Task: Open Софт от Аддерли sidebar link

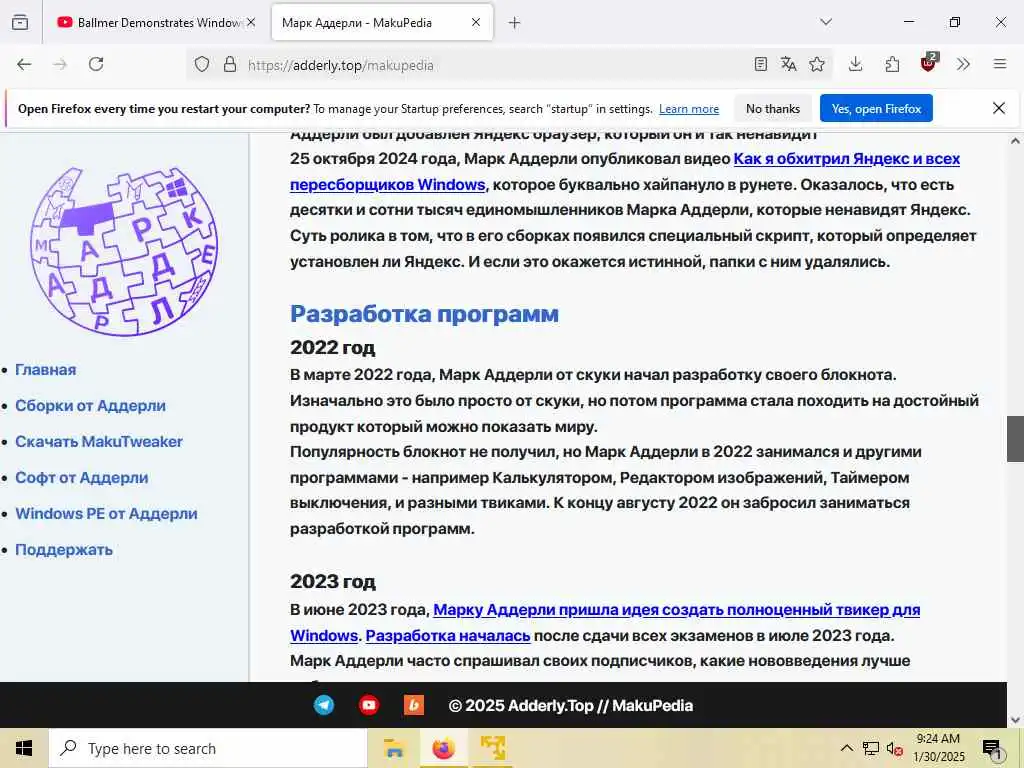Action: pyautogui.click(x=82, y=477)
